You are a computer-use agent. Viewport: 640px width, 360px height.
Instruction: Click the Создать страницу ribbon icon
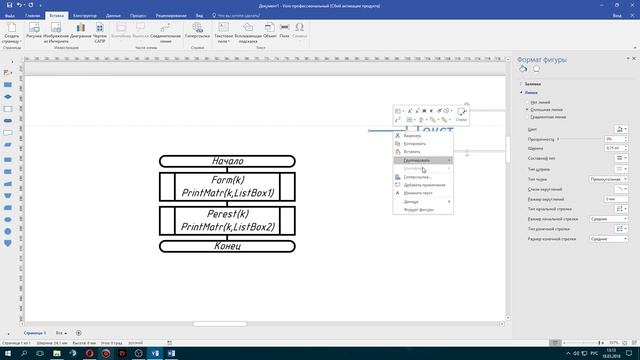(x=11, y=33)
